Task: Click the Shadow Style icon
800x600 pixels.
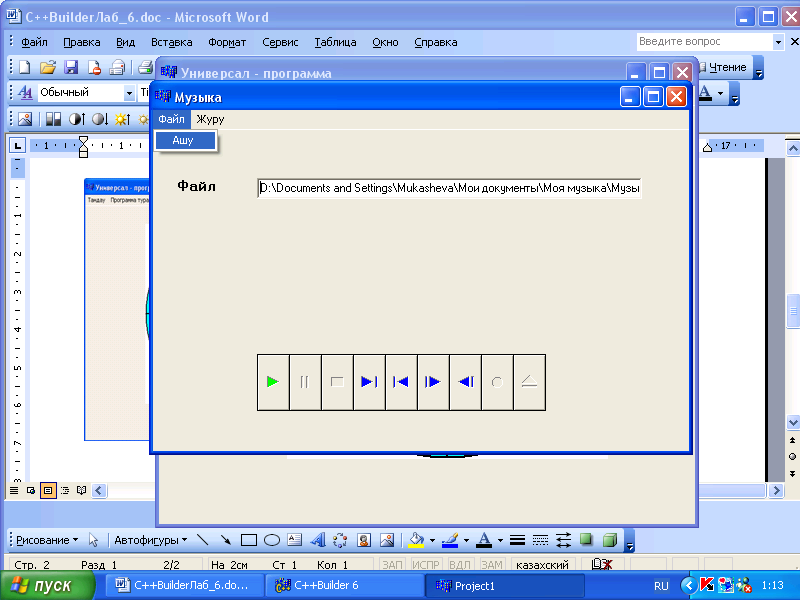Action: (586, 540)
